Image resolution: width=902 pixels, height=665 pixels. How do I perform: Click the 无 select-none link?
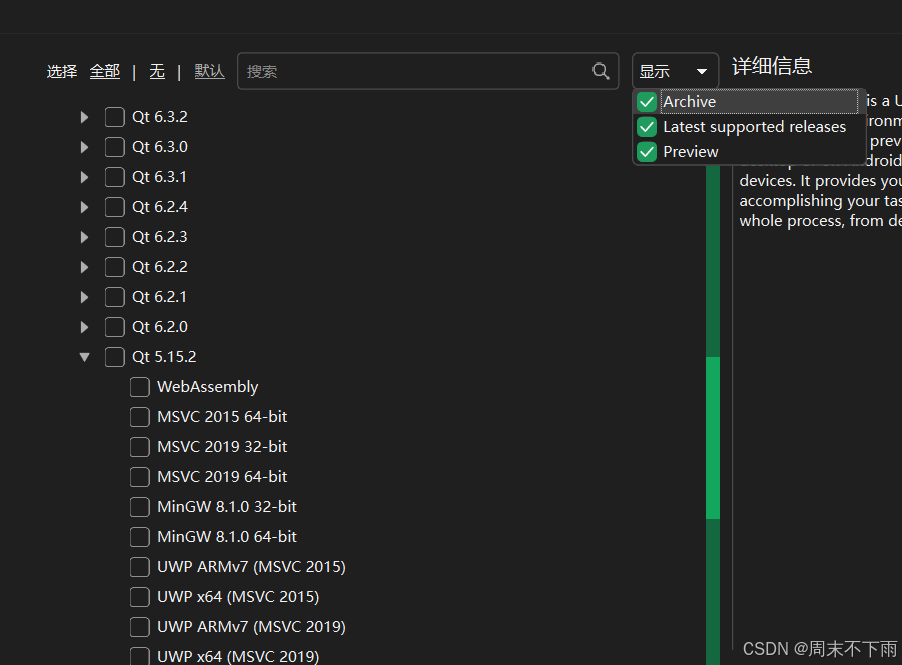pos(157,71)
